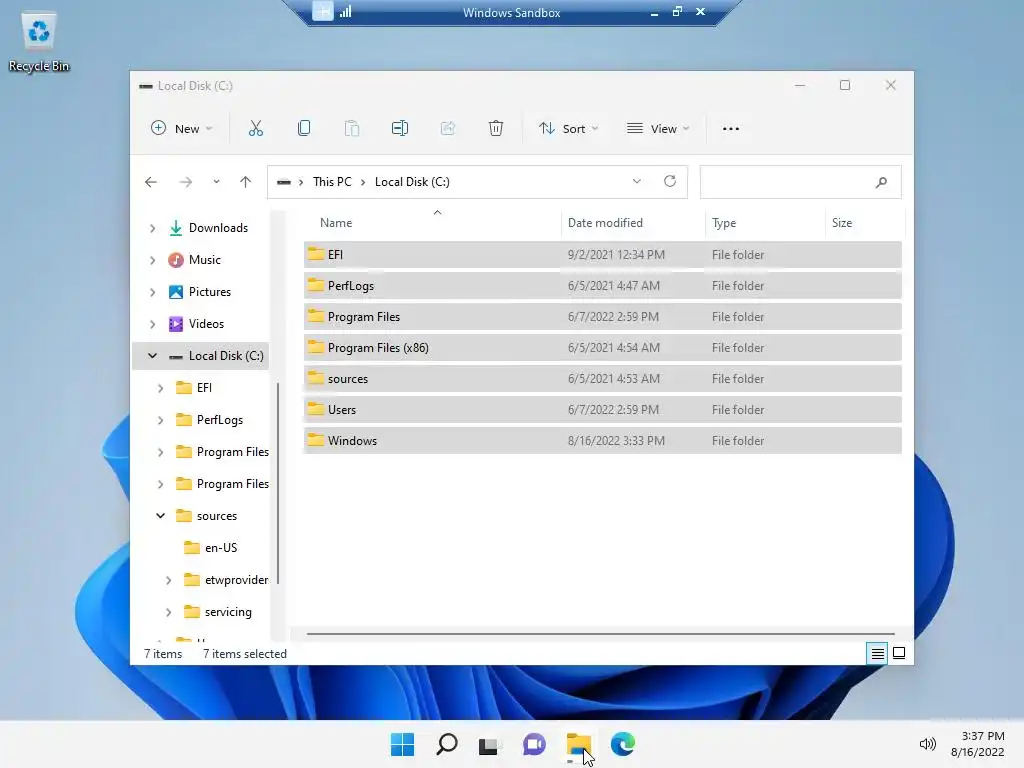
Task: Go forward with the right arrow
Action: tap(185, 182)
